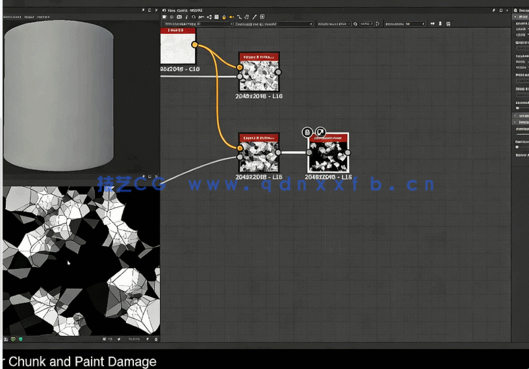This screenshot has width=529, height=369.
Task: Maximize the graph editor panel
Action: click(501, 10)
